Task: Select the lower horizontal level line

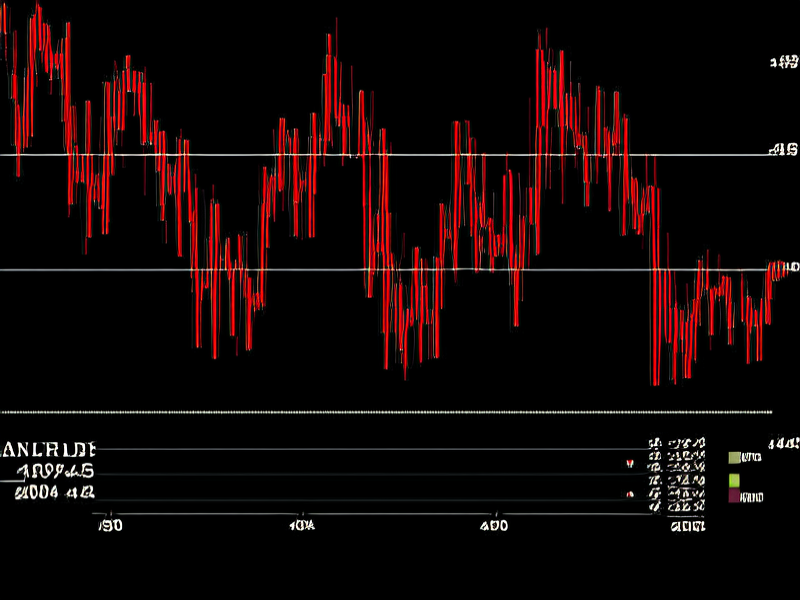Action: click(x=300, y=270)
